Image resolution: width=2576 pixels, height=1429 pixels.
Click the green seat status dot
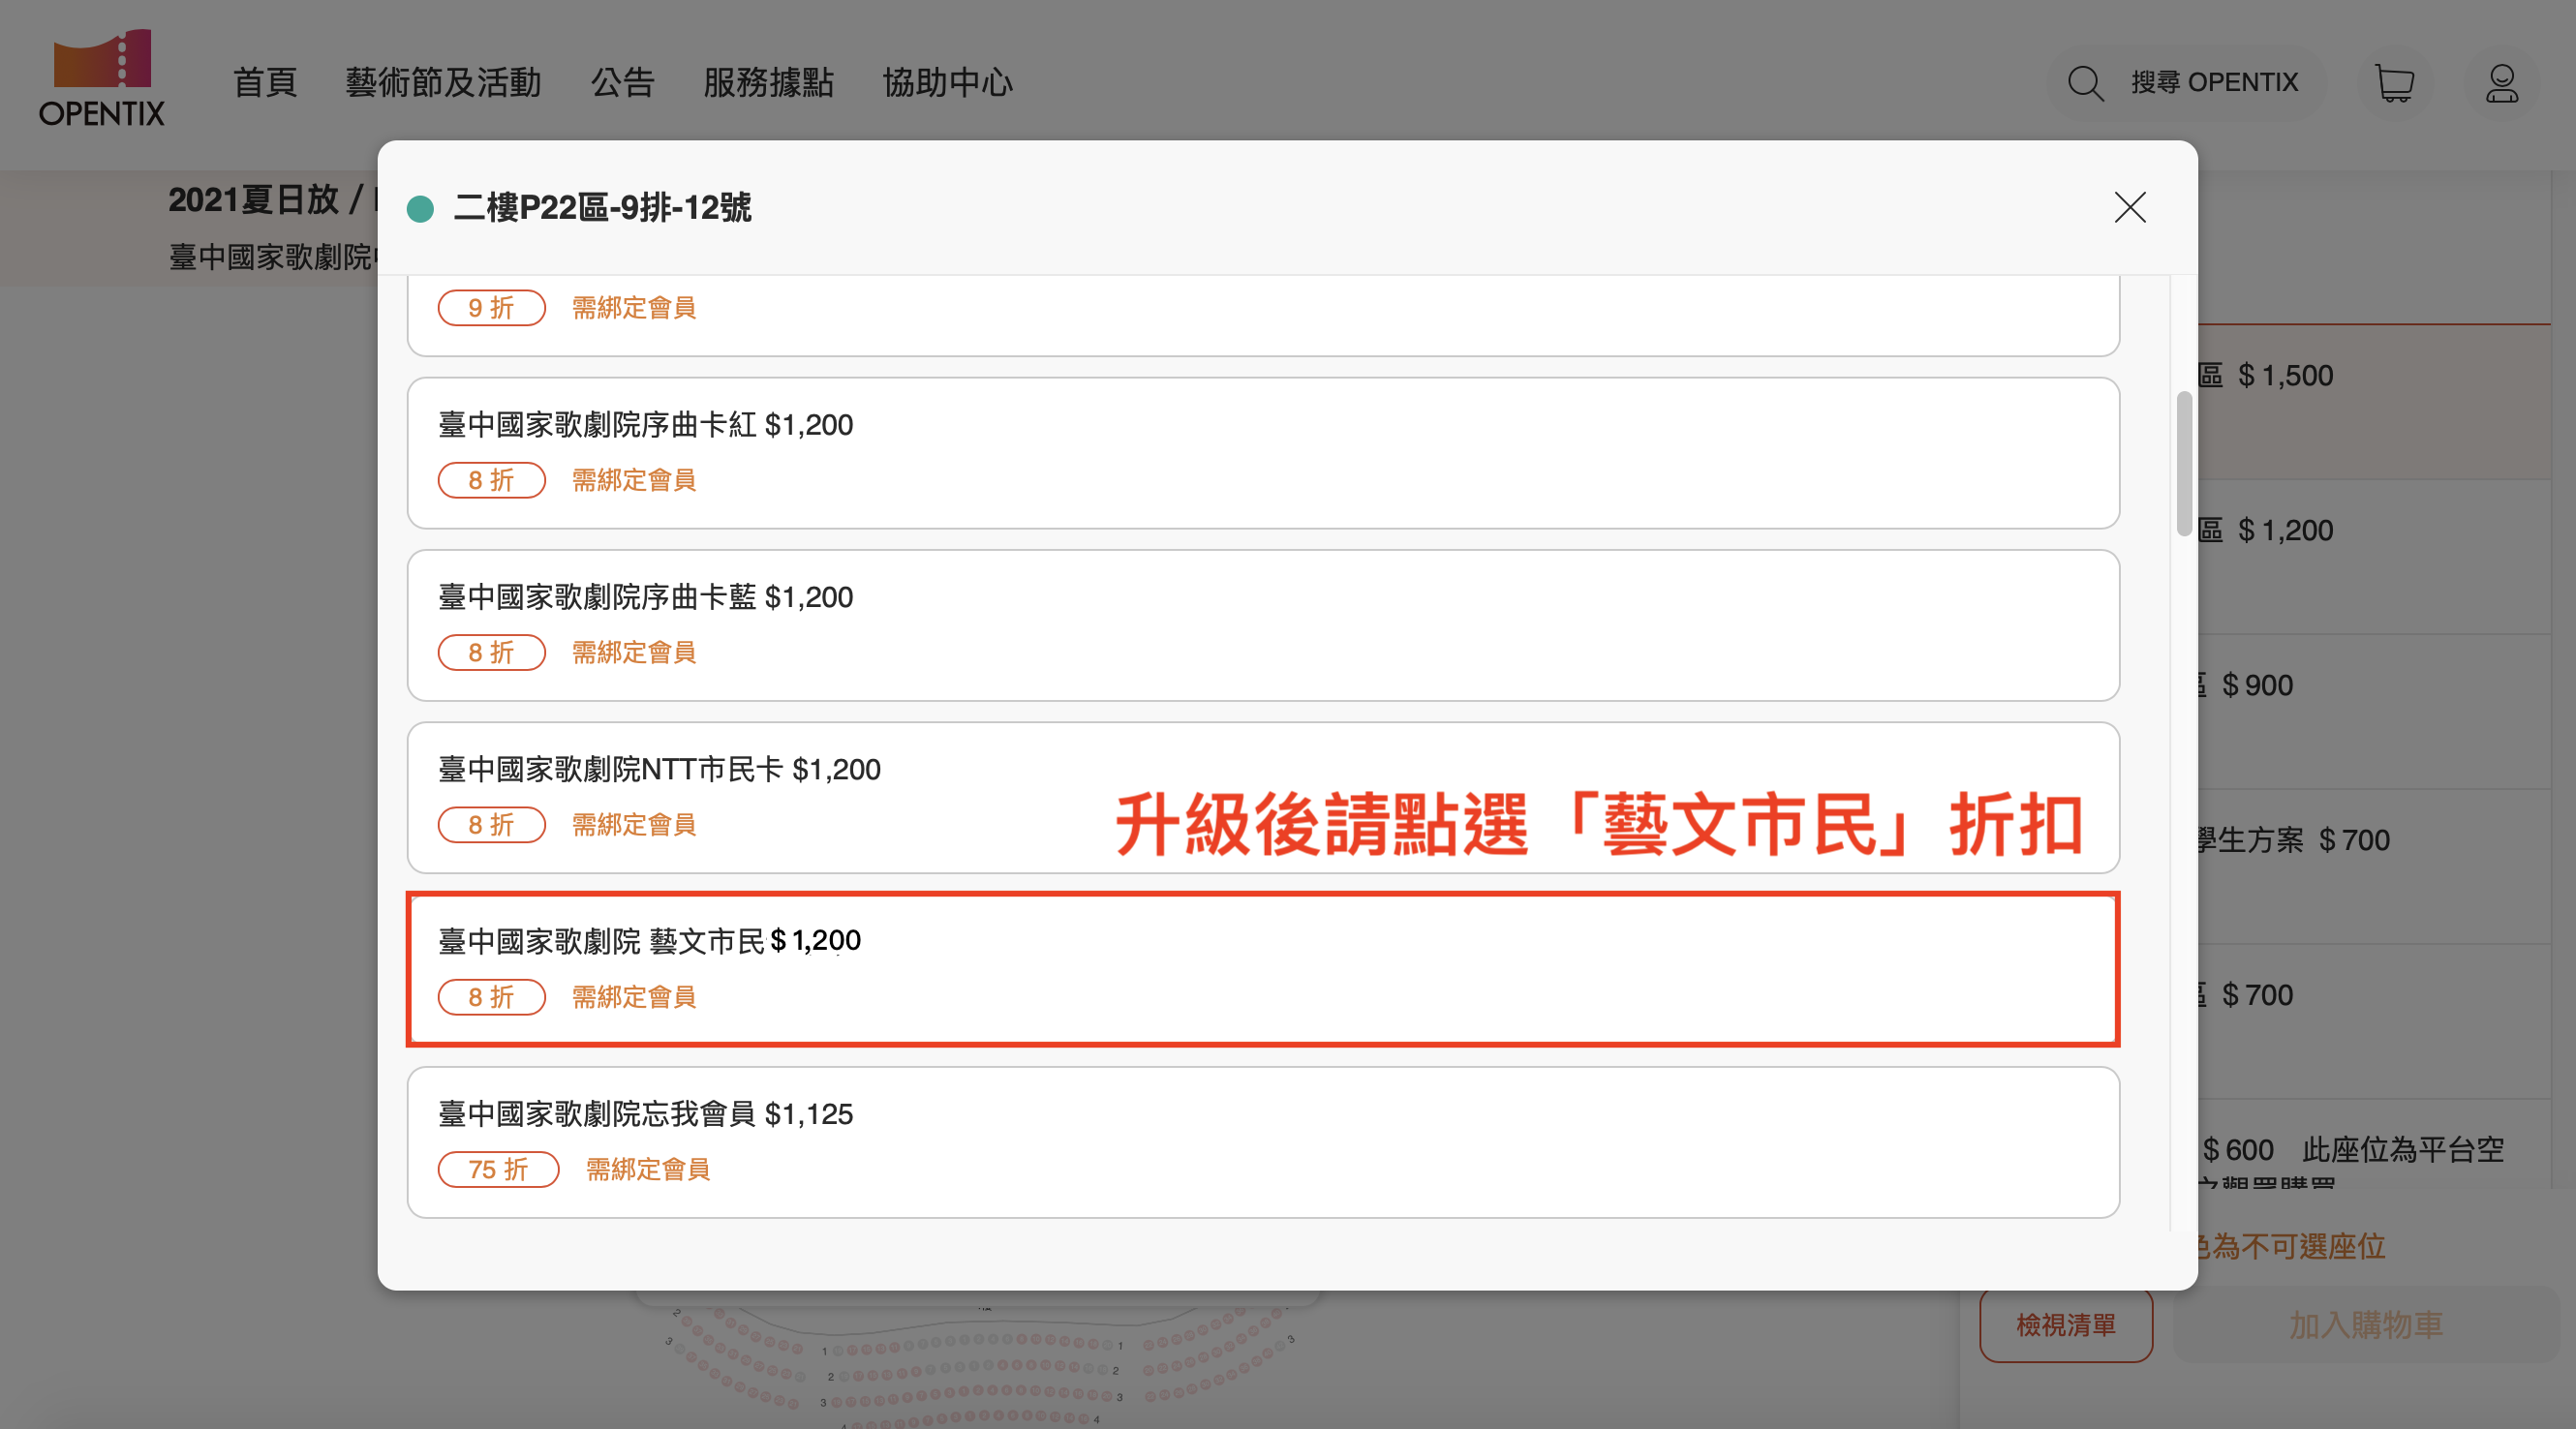(x=420, y=208)
